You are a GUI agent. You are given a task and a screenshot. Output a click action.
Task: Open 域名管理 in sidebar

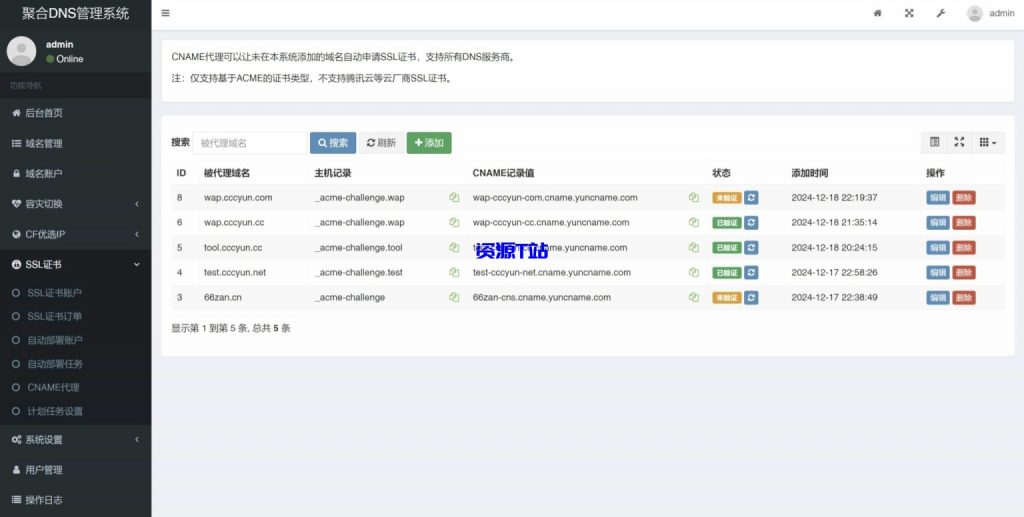76,143
